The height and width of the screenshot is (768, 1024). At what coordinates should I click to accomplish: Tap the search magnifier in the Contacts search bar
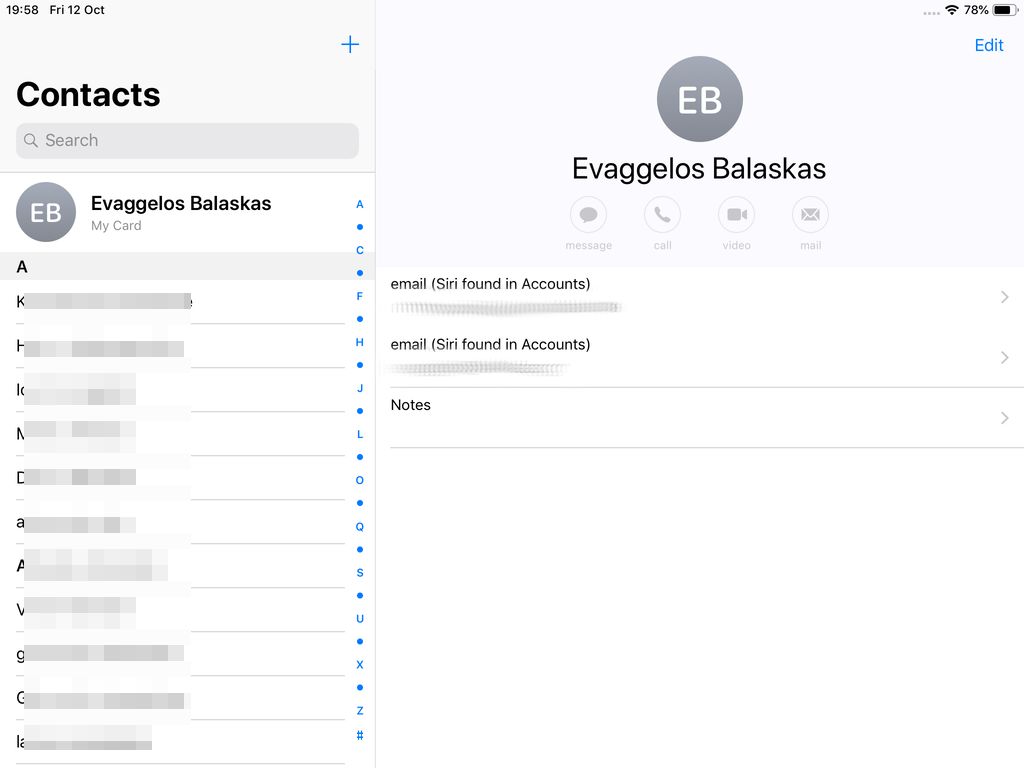32,140
